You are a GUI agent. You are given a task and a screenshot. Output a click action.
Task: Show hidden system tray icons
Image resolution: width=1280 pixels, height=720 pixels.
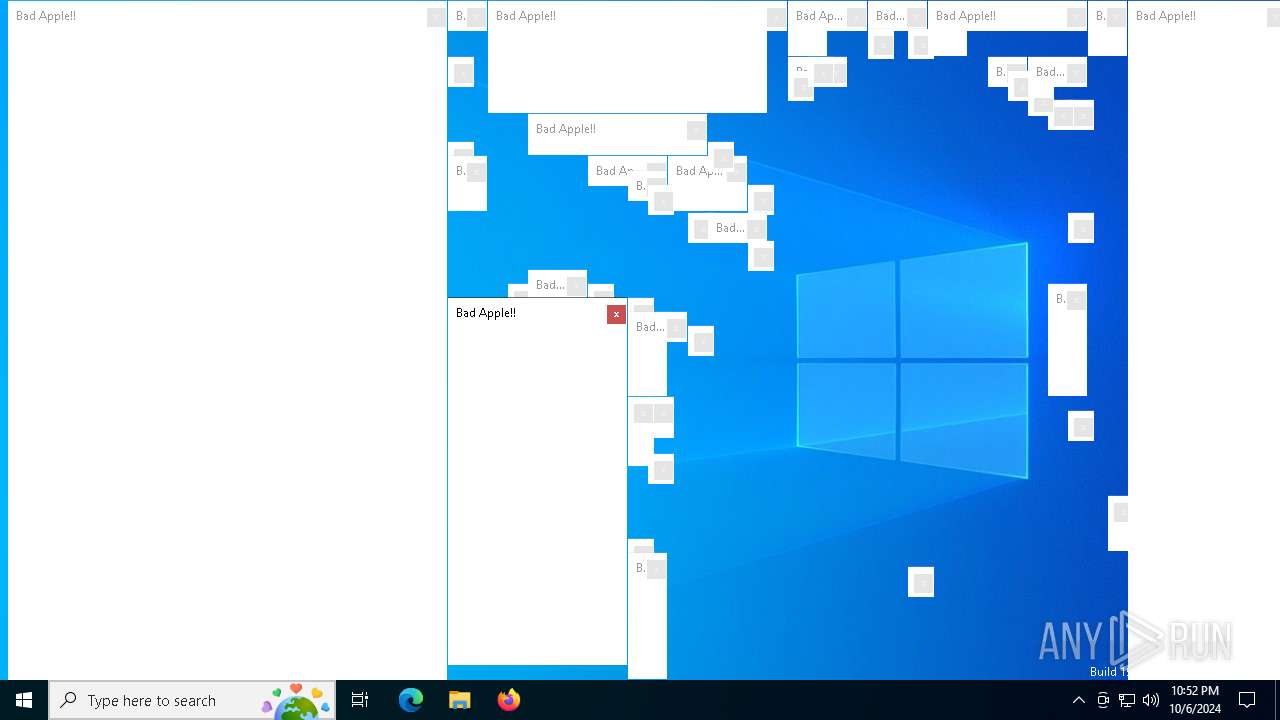1078,700
